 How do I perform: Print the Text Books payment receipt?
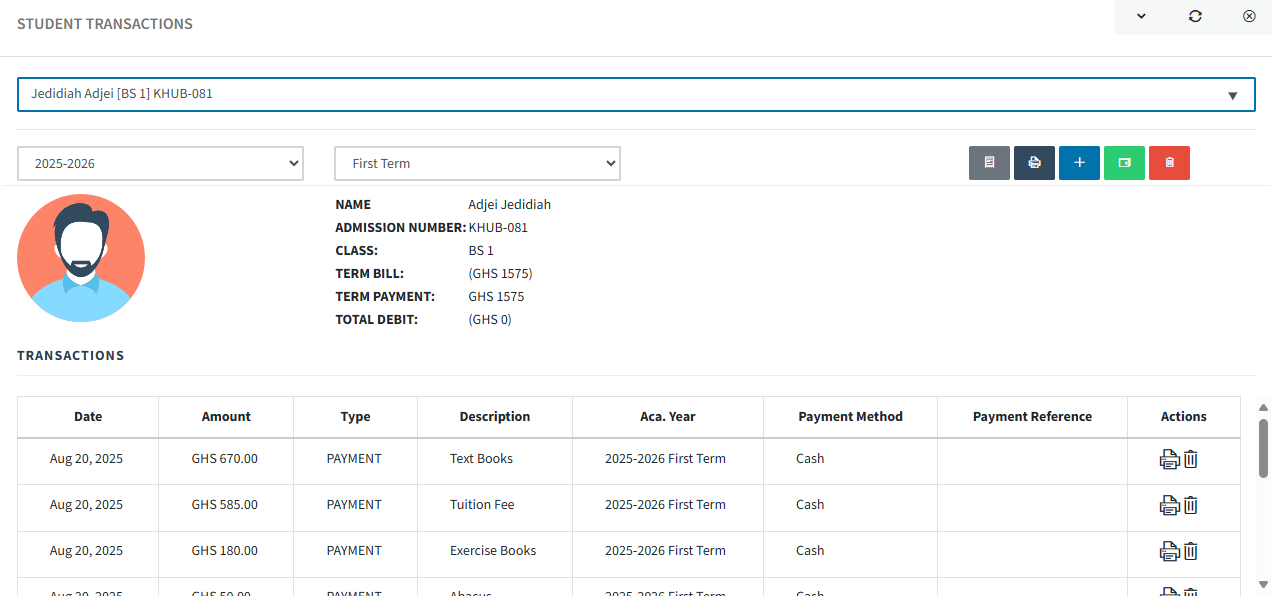1168,459
